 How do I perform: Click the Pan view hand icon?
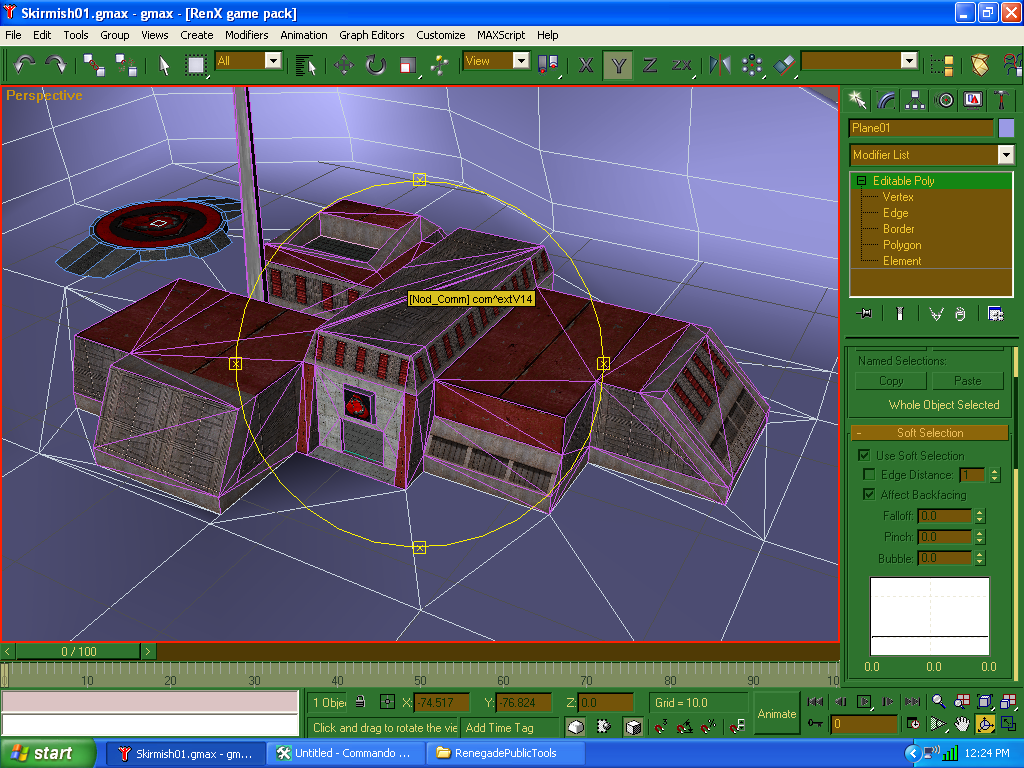961,724
